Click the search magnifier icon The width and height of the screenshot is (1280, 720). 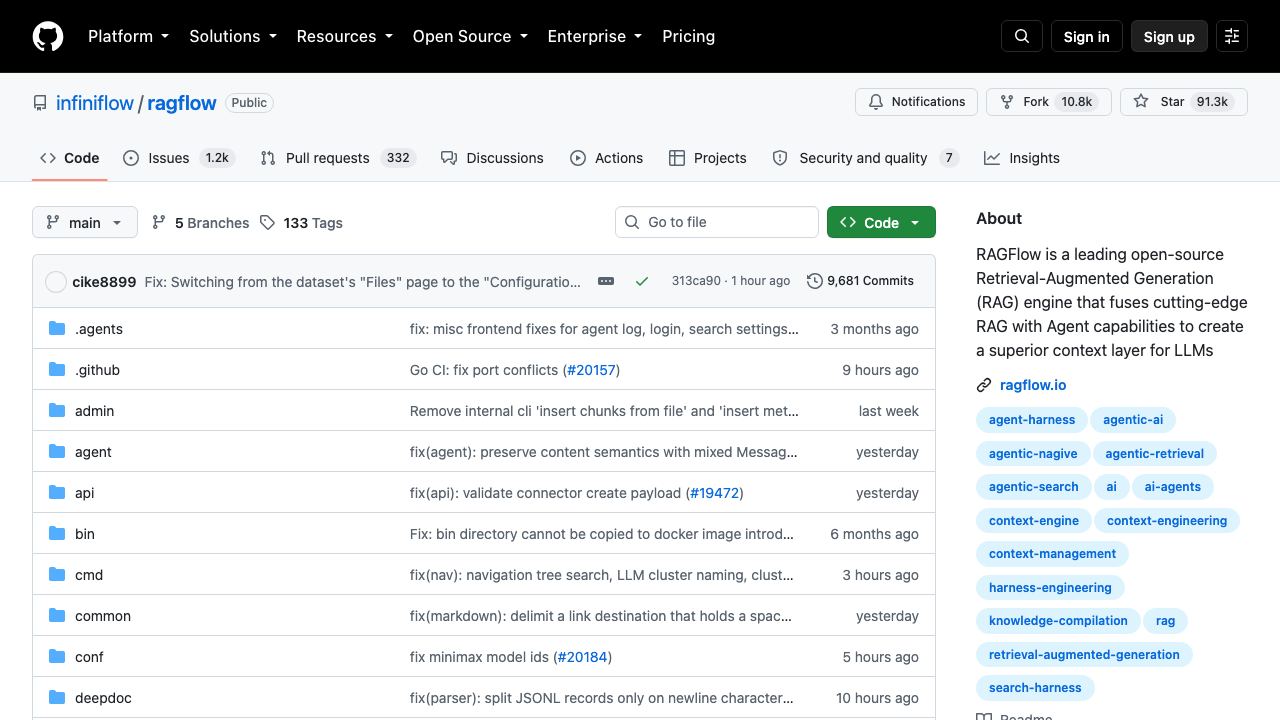click(x=1022, y=36)
